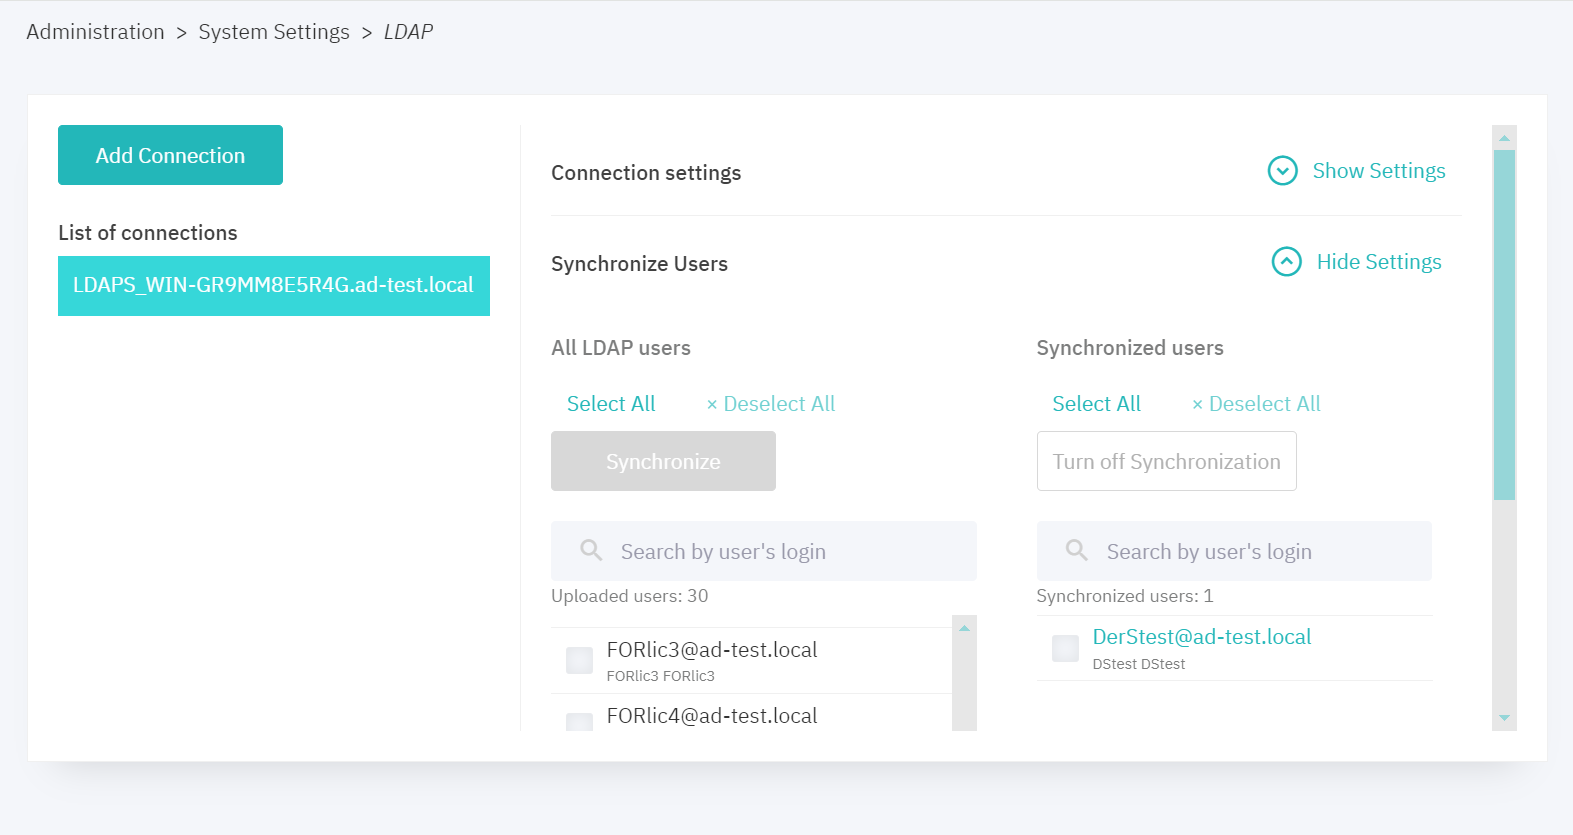1573x835 pixels.
Task: Click the Synchronized users: 1 text
Action: [1125, 596]
